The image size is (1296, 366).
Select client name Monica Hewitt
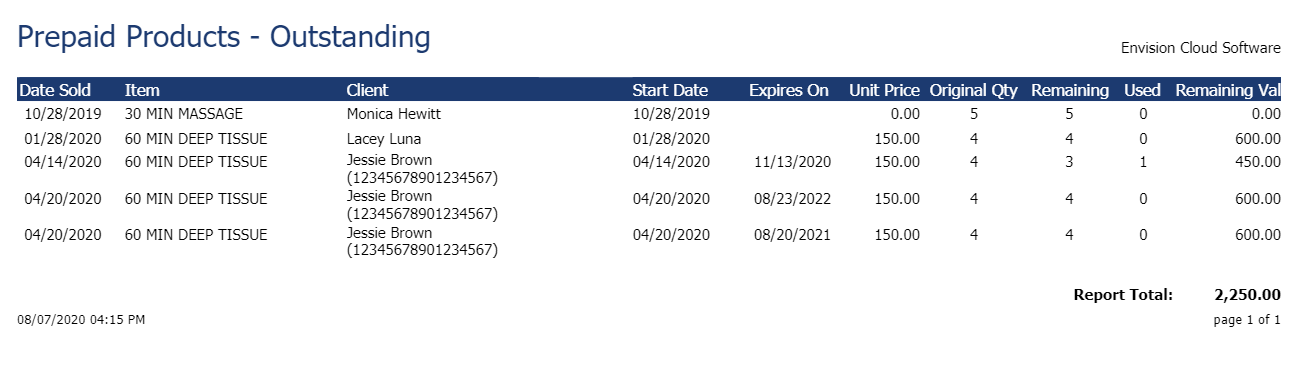(x=394, y=114)
